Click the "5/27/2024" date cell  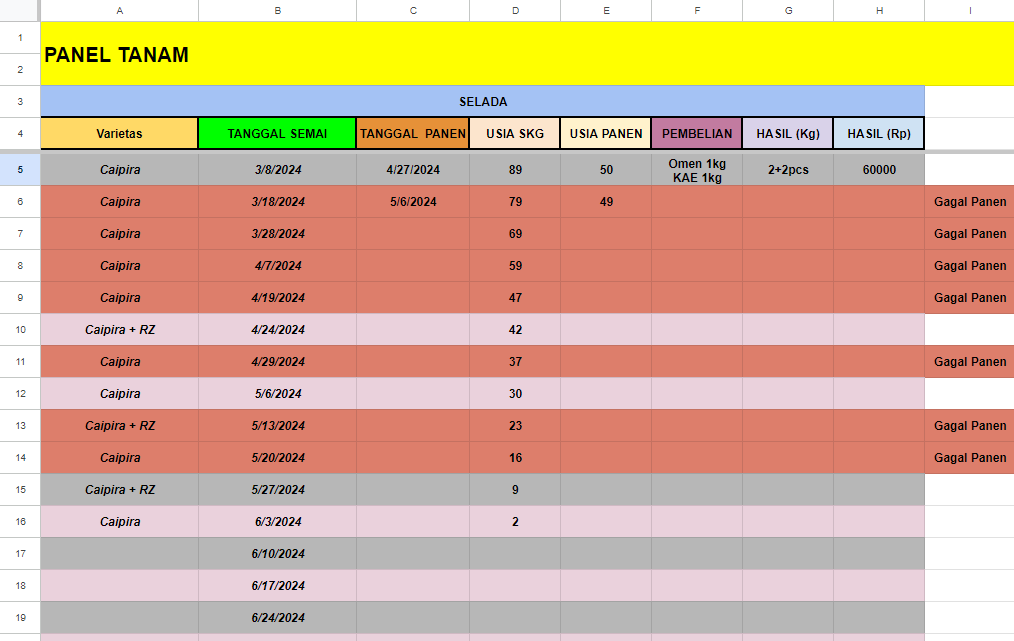[277, 490]
